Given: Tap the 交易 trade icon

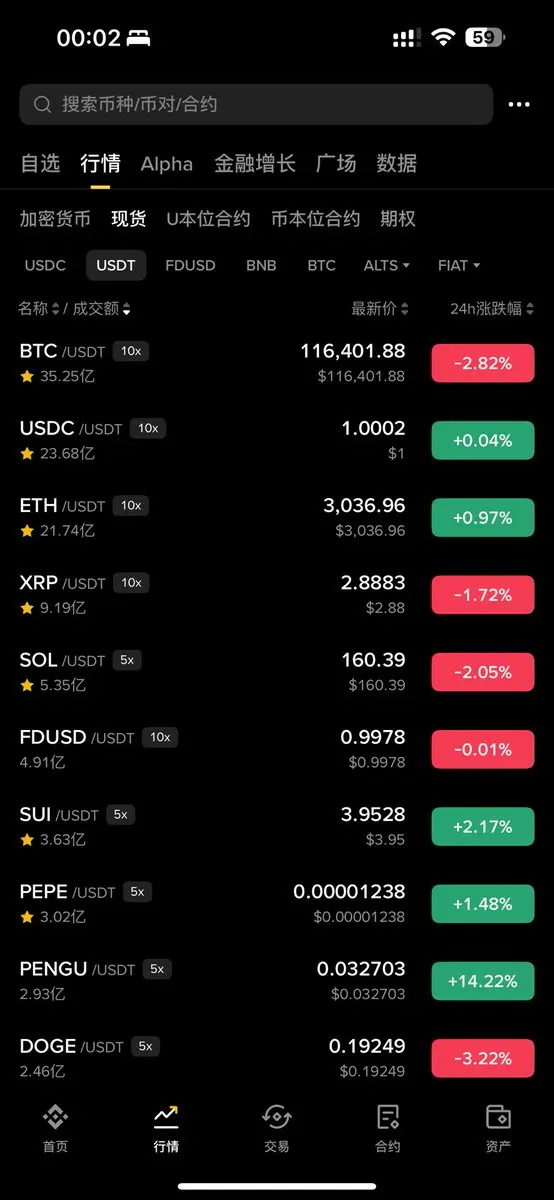Looking at the screenshot, I should (x=277, y=1117).
